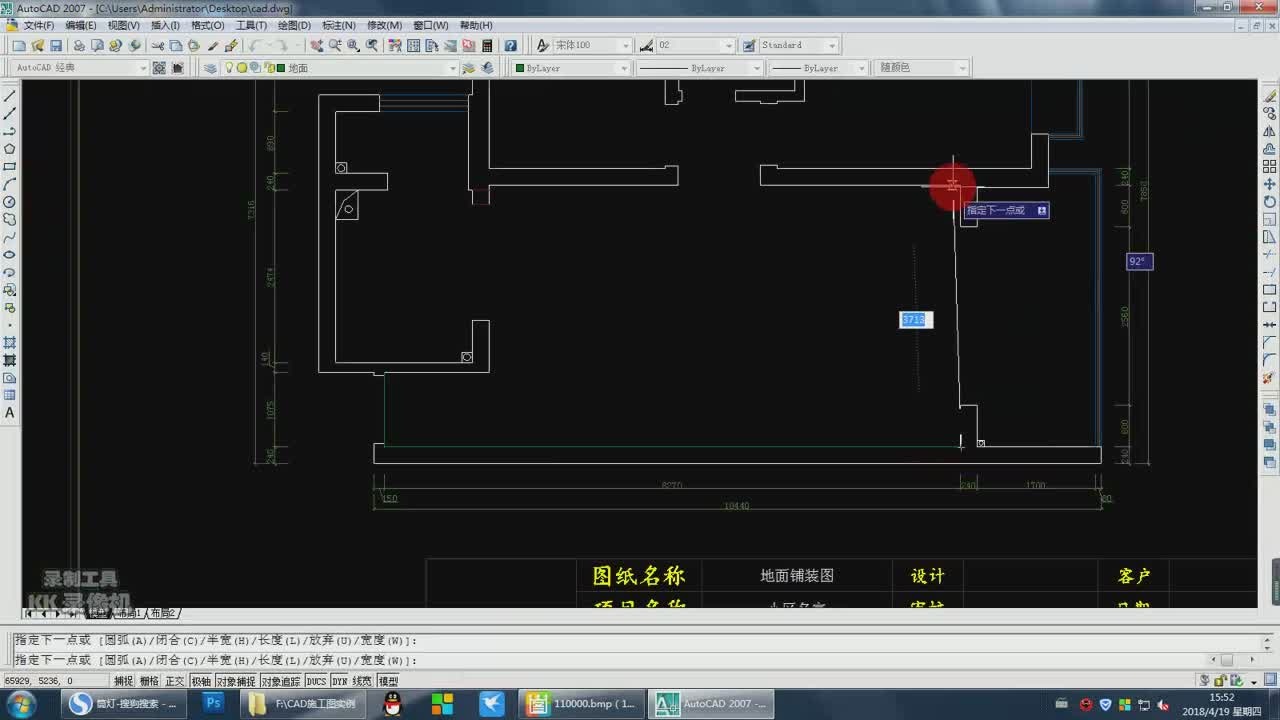Save drawing using the floppy disk icon
The width and height of the screenshot is (1280, 720).
point(56,46)
